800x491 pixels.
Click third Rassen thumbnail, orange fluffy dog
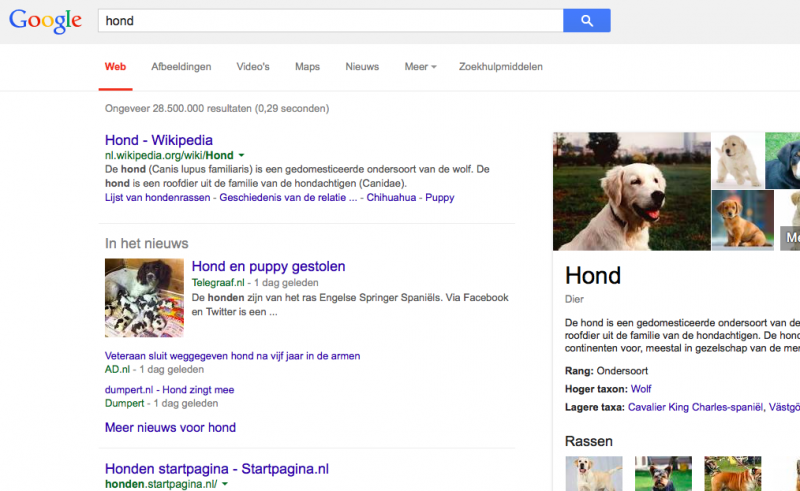pyautogui.click(x=733, y=474)
